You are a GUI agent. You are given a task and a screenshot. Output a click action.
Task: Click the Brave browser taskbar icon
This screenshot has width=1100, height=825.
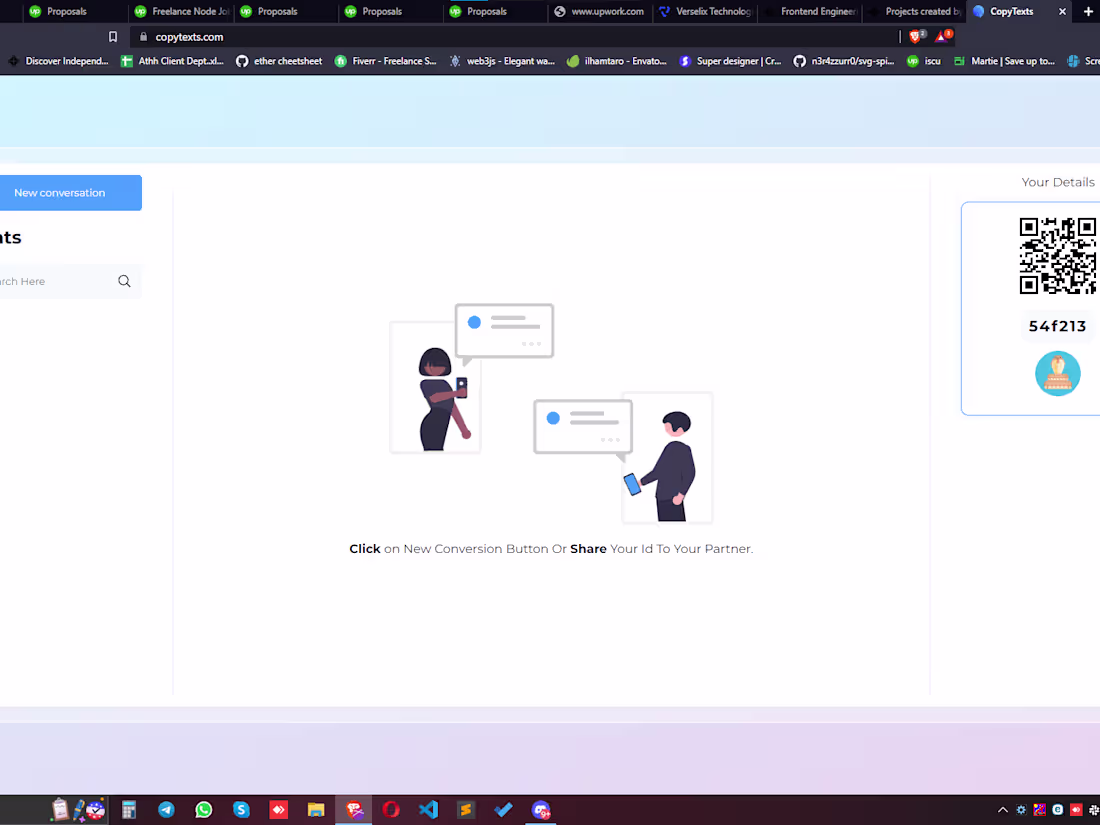[x=354, y=810]
